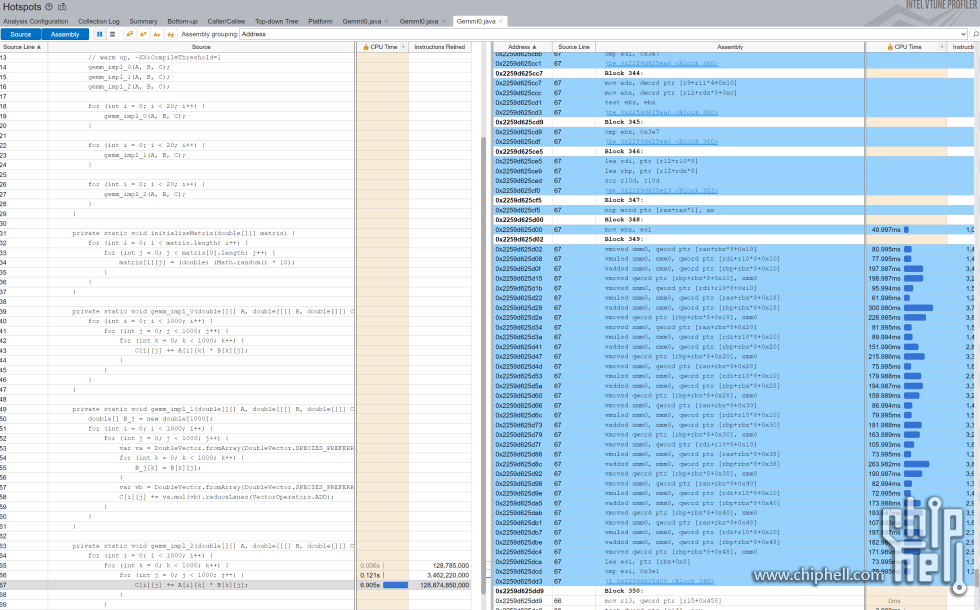This screenshot has height=610, width=980.
Task: Switch to the Platform tab
Action: pos(320,21)
